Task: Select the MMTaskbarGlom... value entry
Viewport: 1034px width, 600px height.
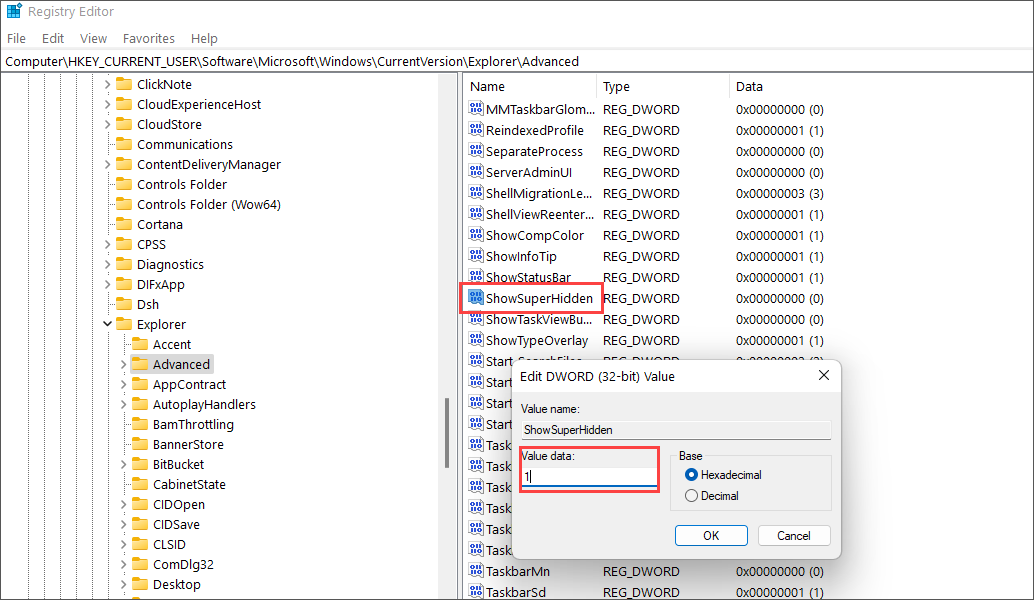Action: 530,109
